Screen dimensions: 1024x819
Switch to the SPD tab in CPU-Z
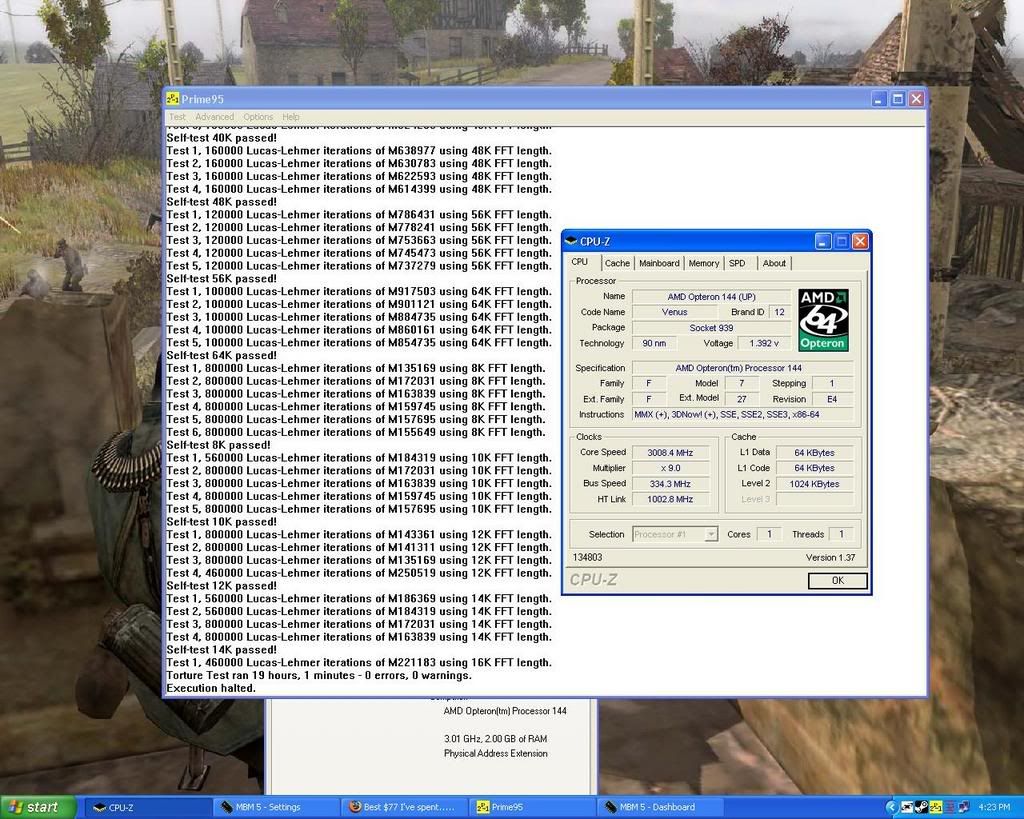pyautogui.click(x=737, y=263)
